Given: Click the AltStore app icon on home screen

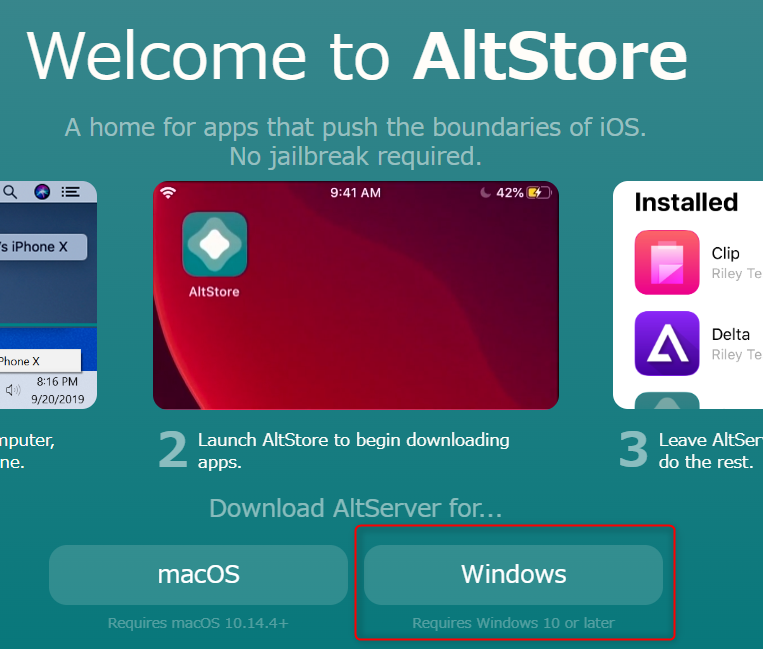Looking at the screenshot, I should [215, 244].
